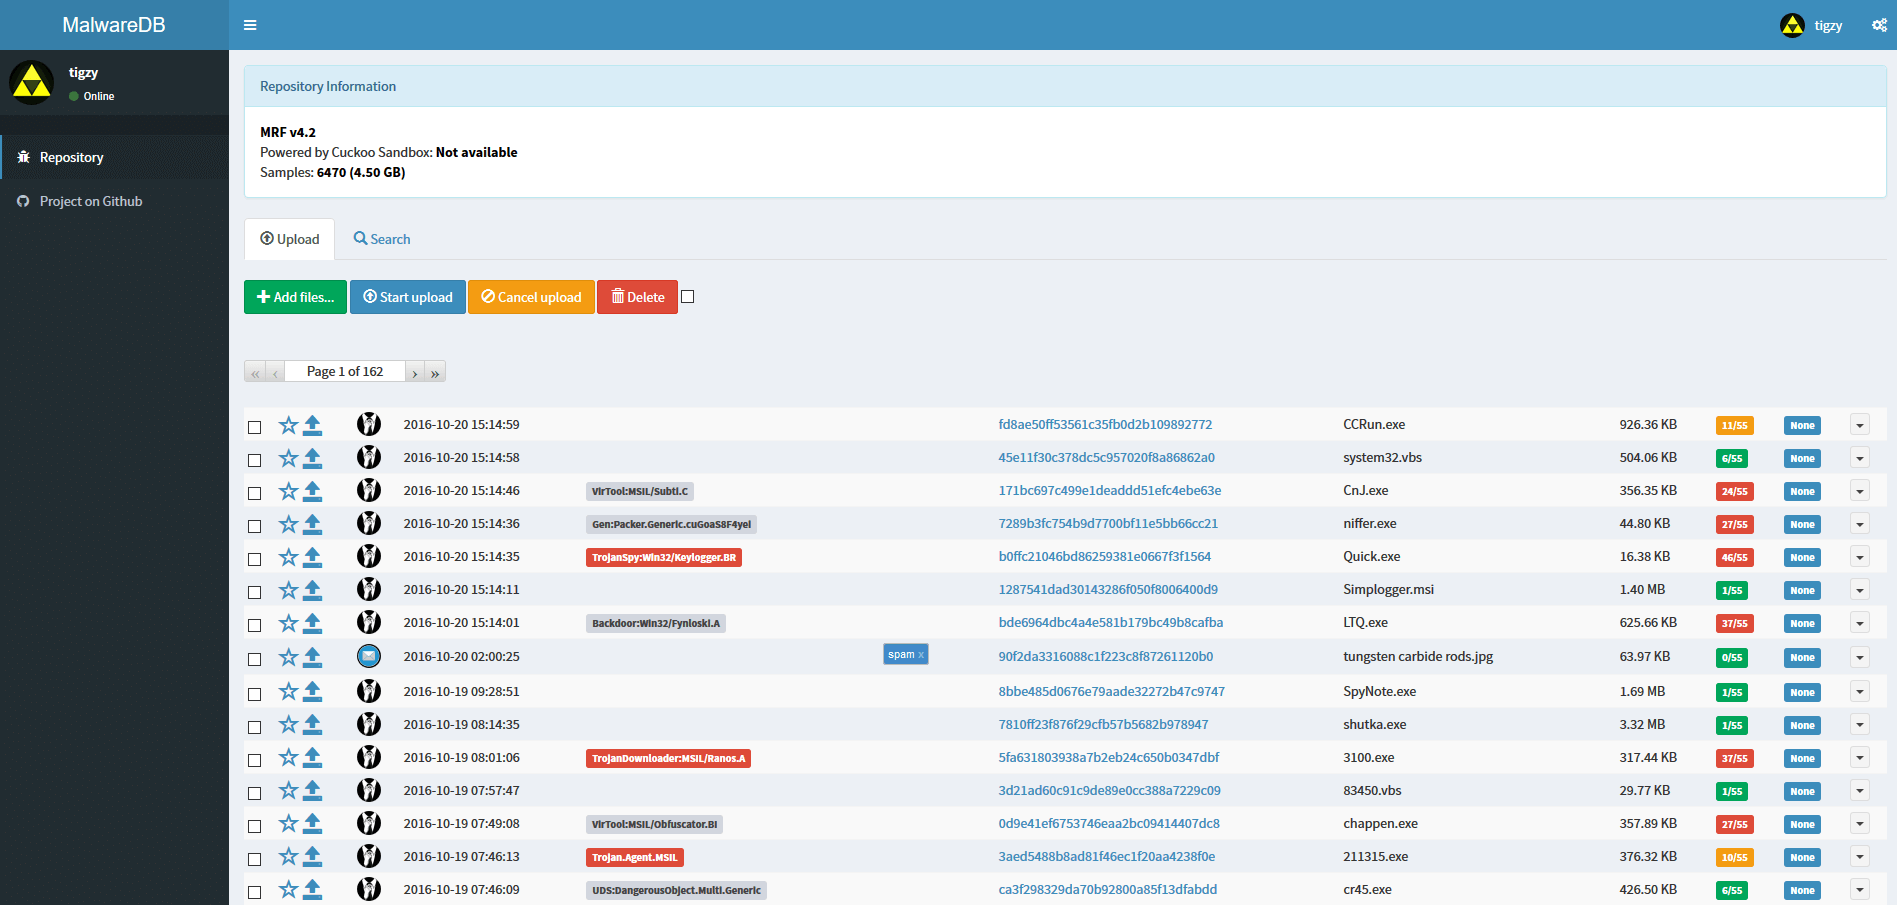Check the box for CnJ.exe row
1897x905 pixels.
[x=255, y=493]
